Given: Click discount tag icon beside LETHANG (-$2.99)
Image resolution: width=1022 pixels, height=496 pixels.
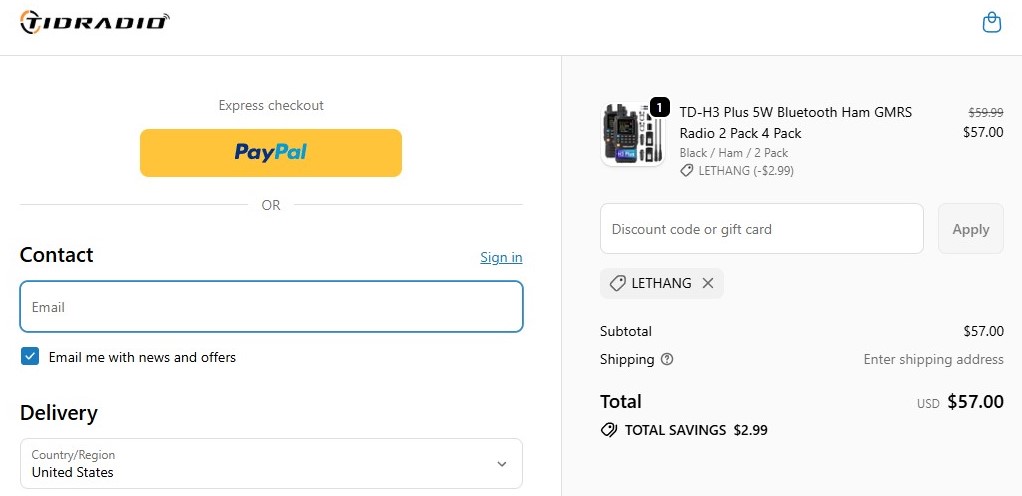Looking at the screenshot, I should pyautogui.click(x=687, y=171).
